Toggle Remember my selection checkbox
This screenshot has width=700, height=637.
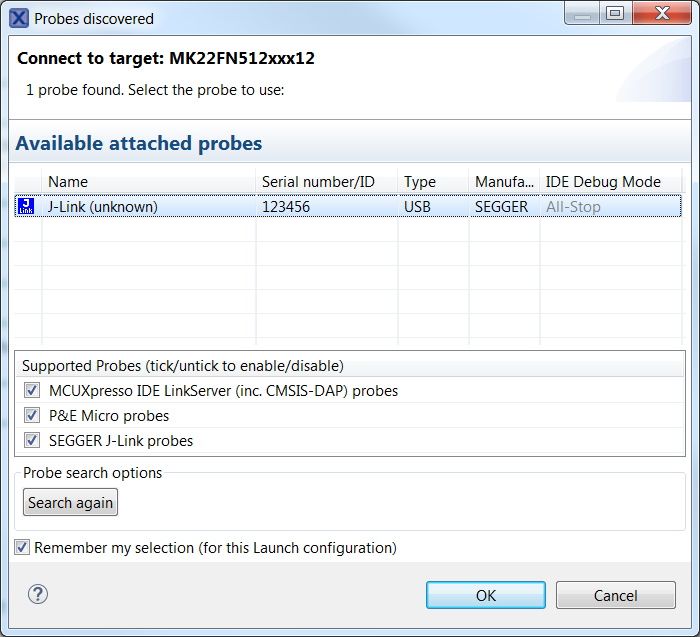coord(22,547)
